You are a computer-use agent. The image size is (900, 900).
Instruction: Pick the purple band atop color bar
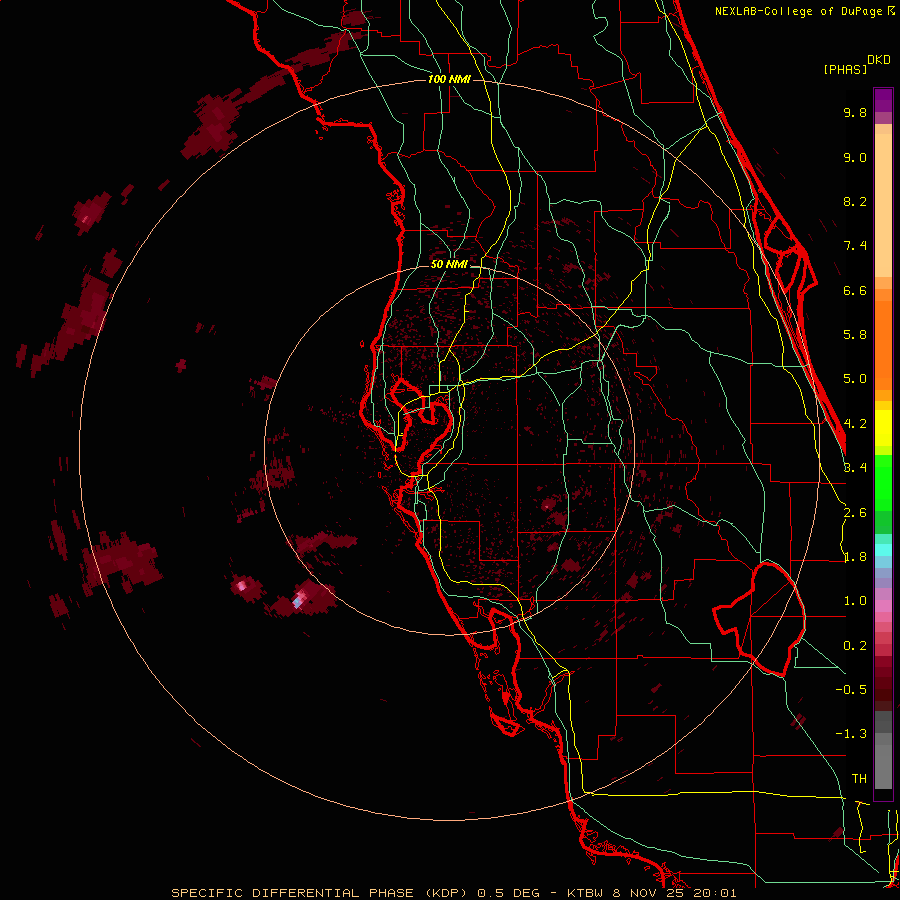pyautogui.click(x=883, y=100)
